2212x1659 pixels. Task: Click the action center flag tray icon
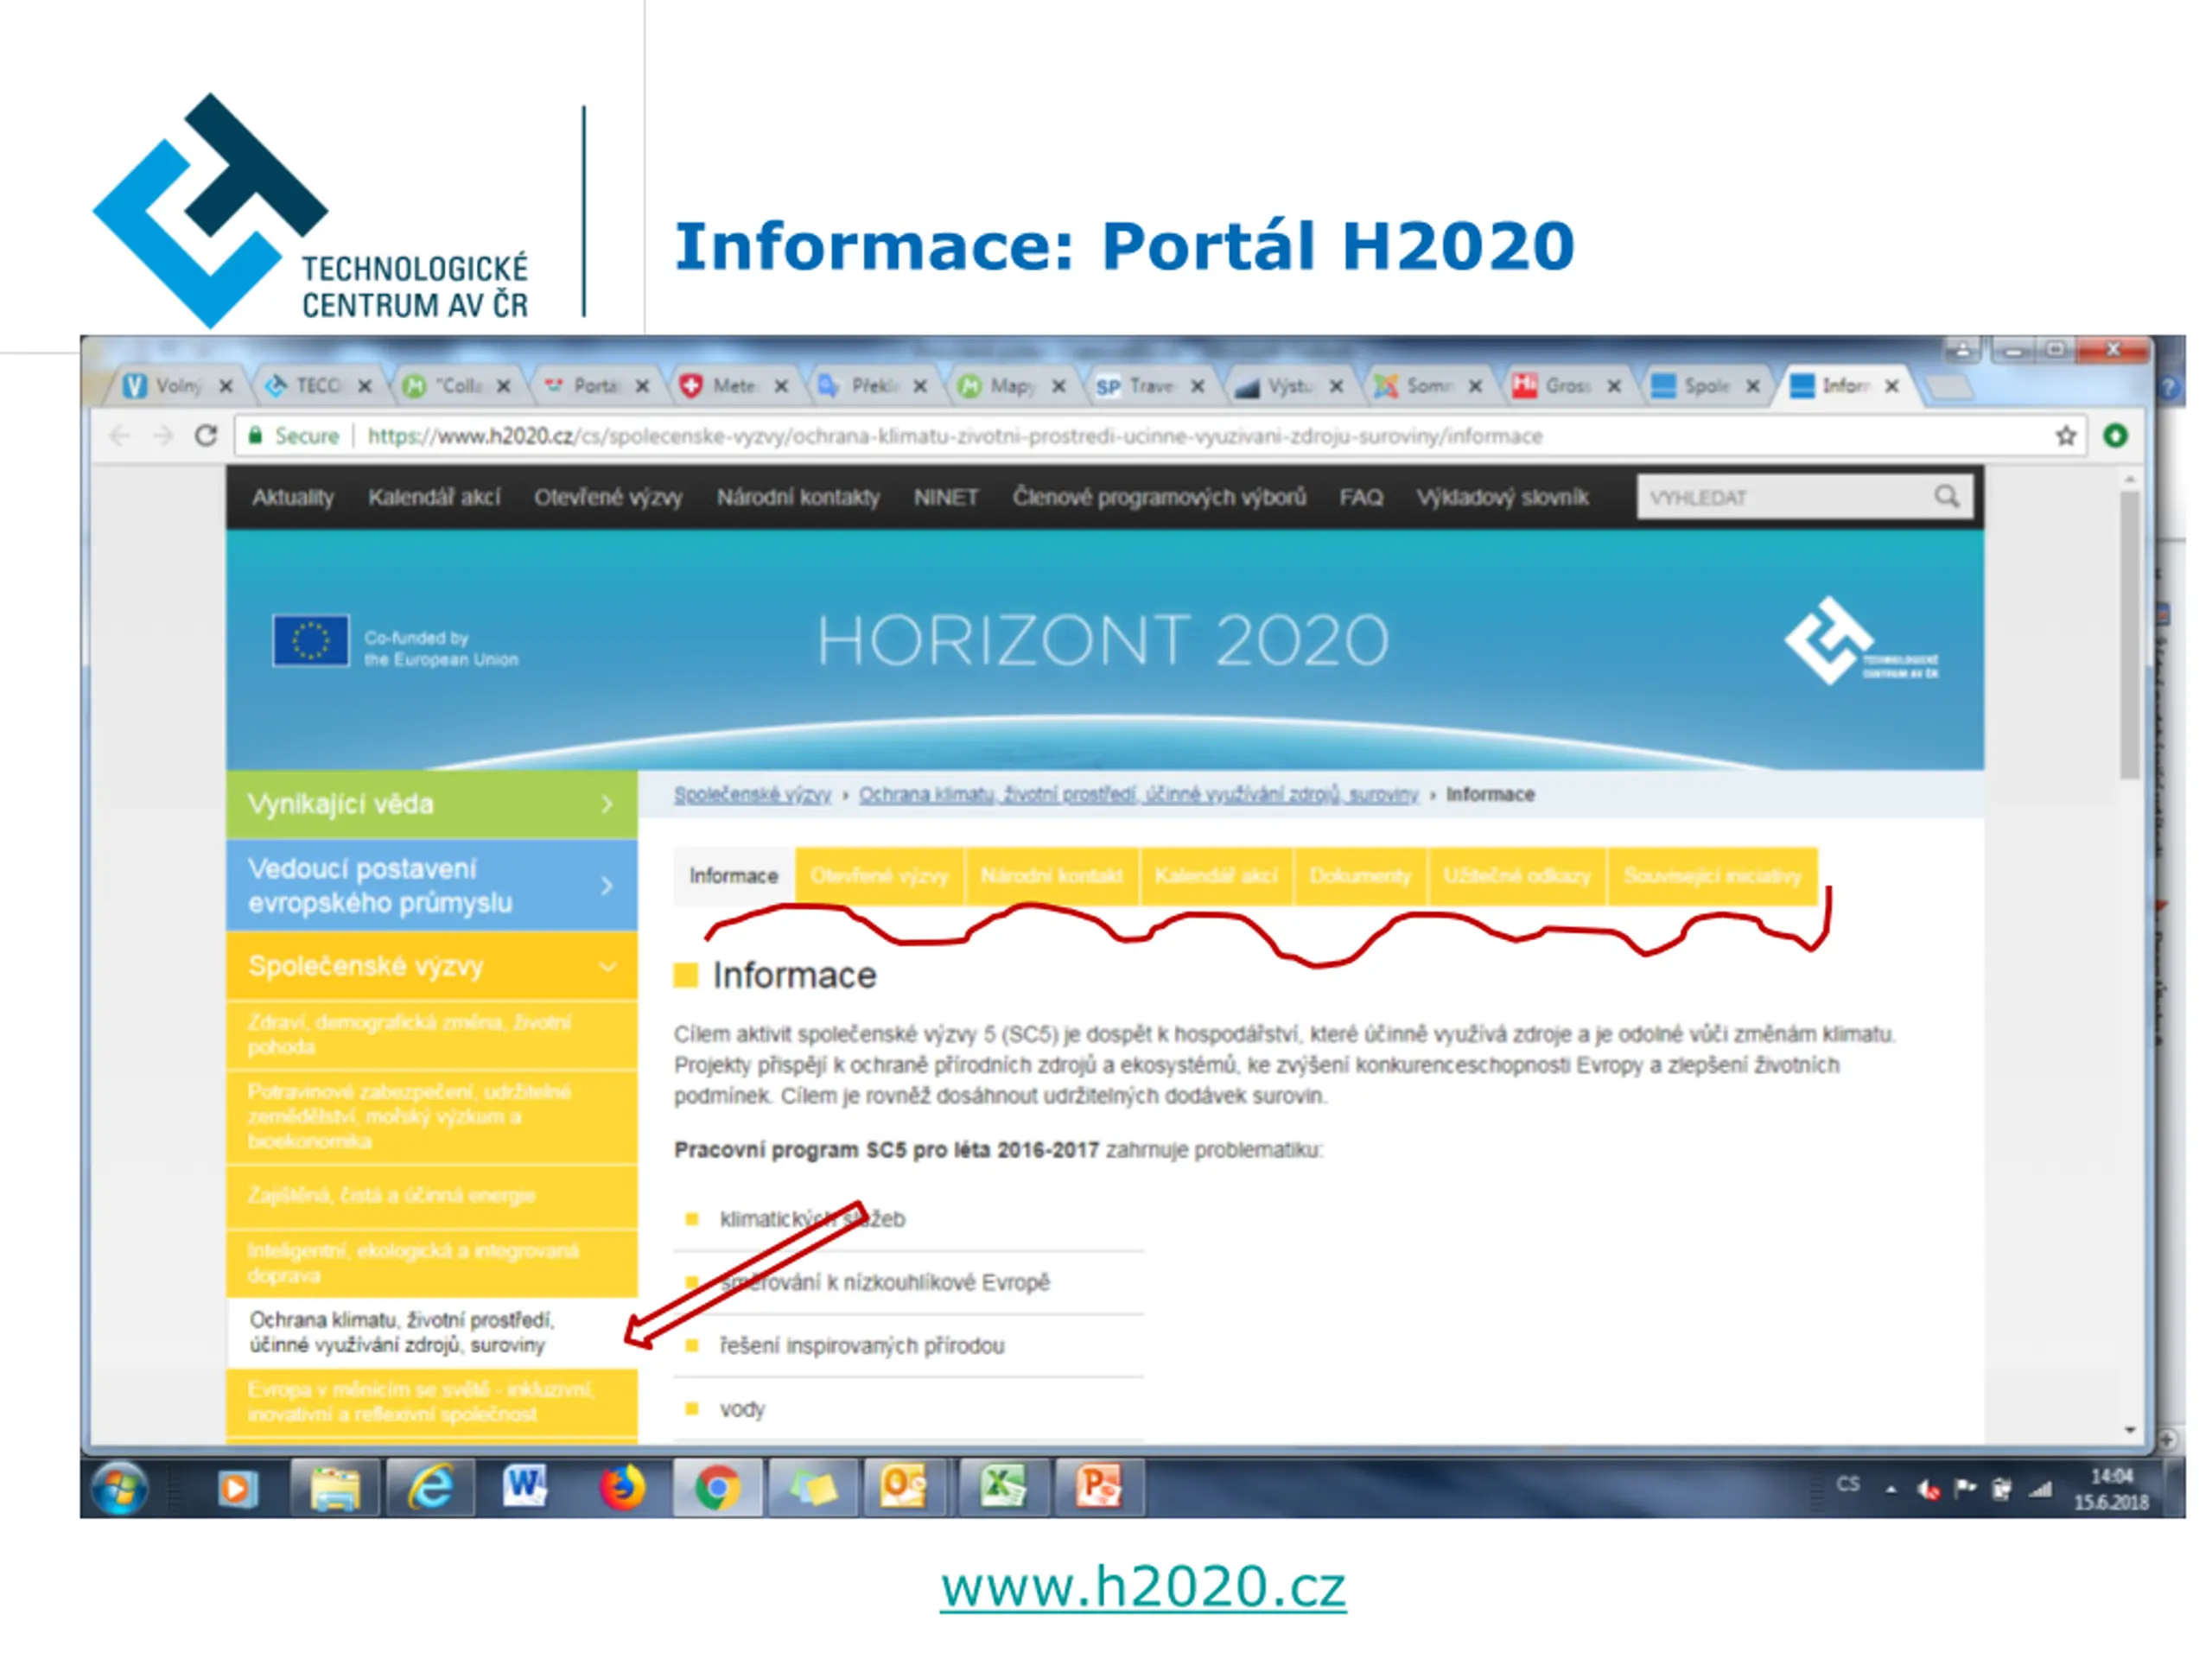pos(1965,1489)
